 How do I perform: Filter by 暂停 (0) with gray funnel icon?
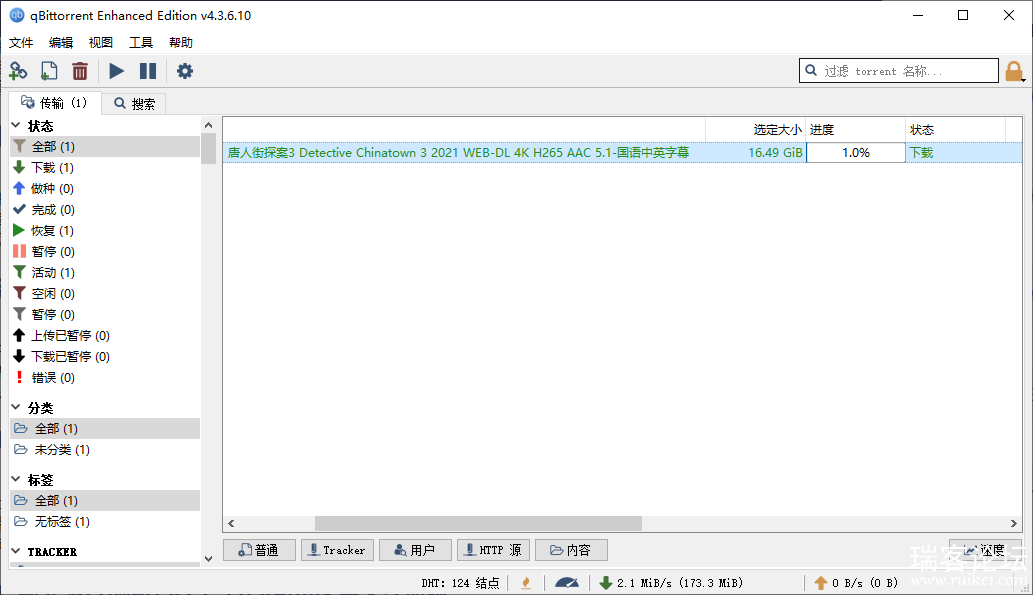[105, 314]
